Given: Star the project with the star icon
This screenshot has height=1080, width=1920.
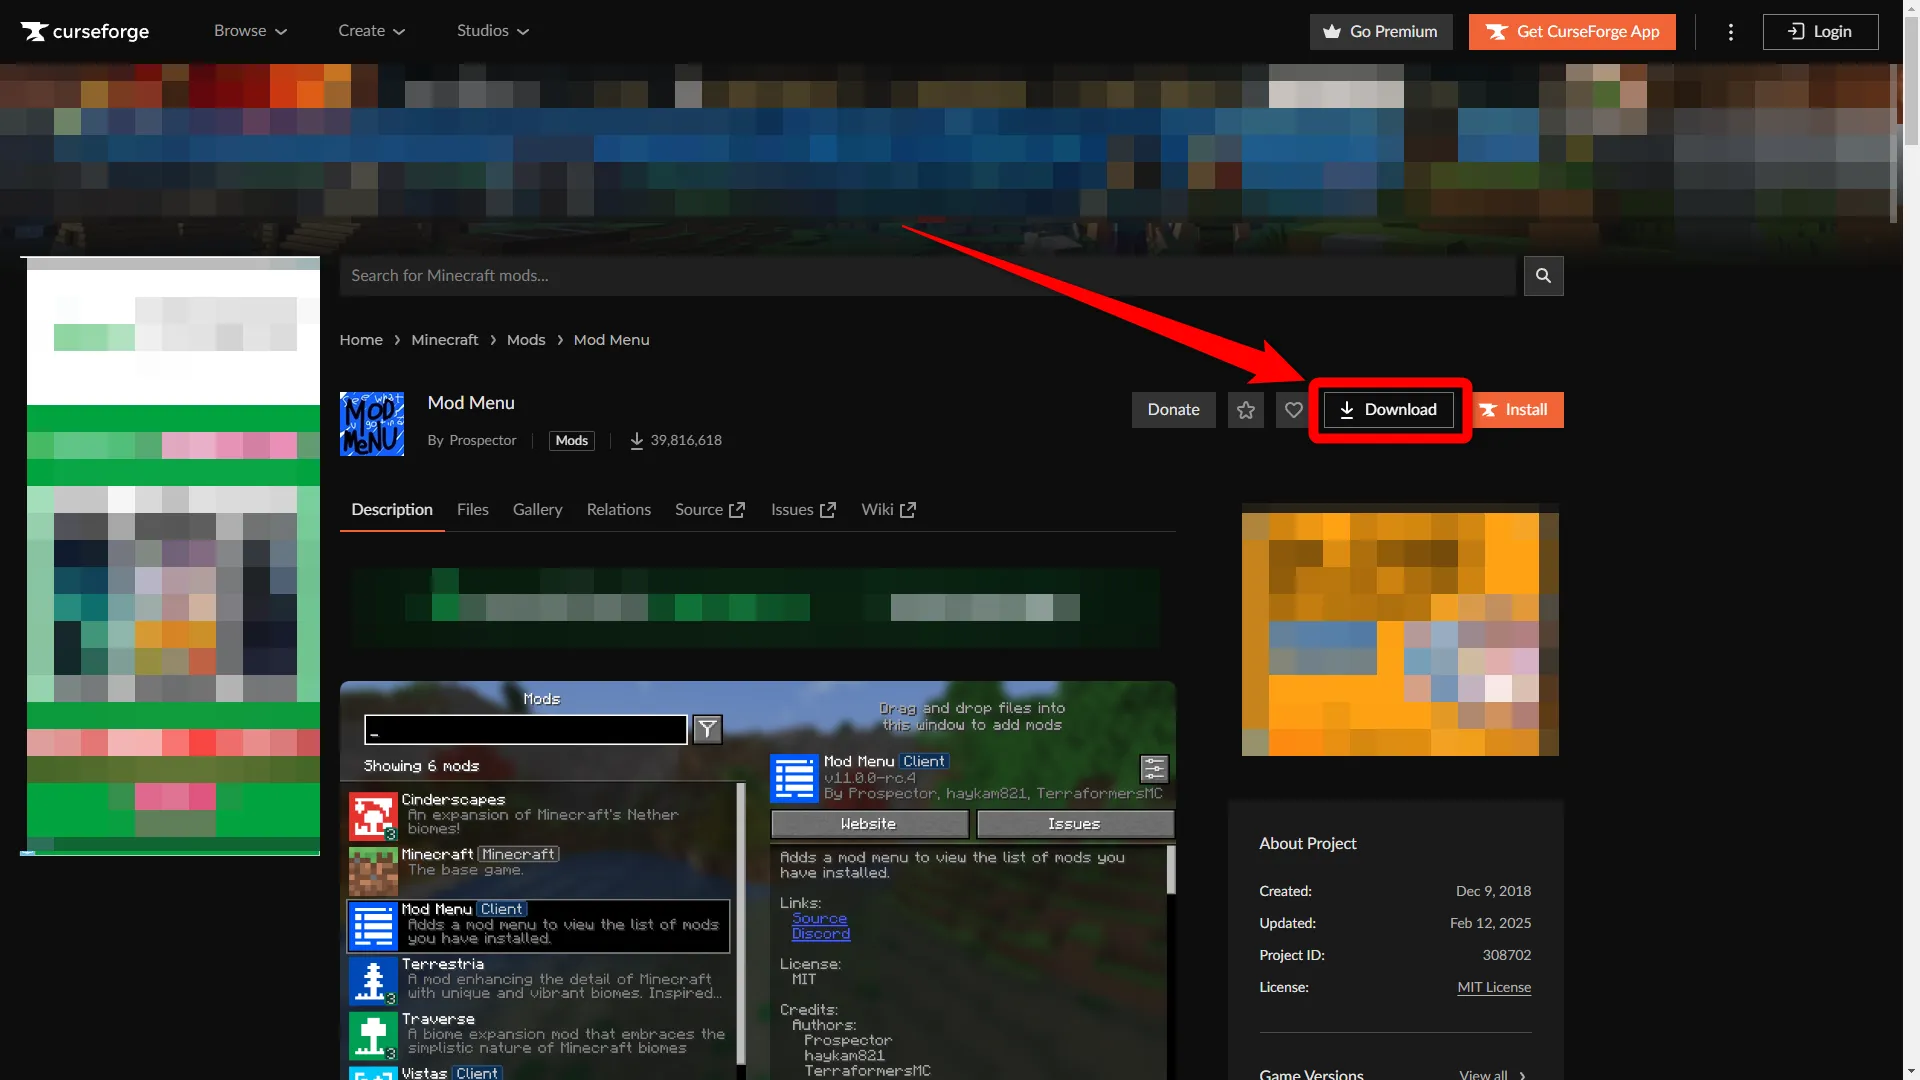Looking at the screenshot, I should coord(1246,410).
